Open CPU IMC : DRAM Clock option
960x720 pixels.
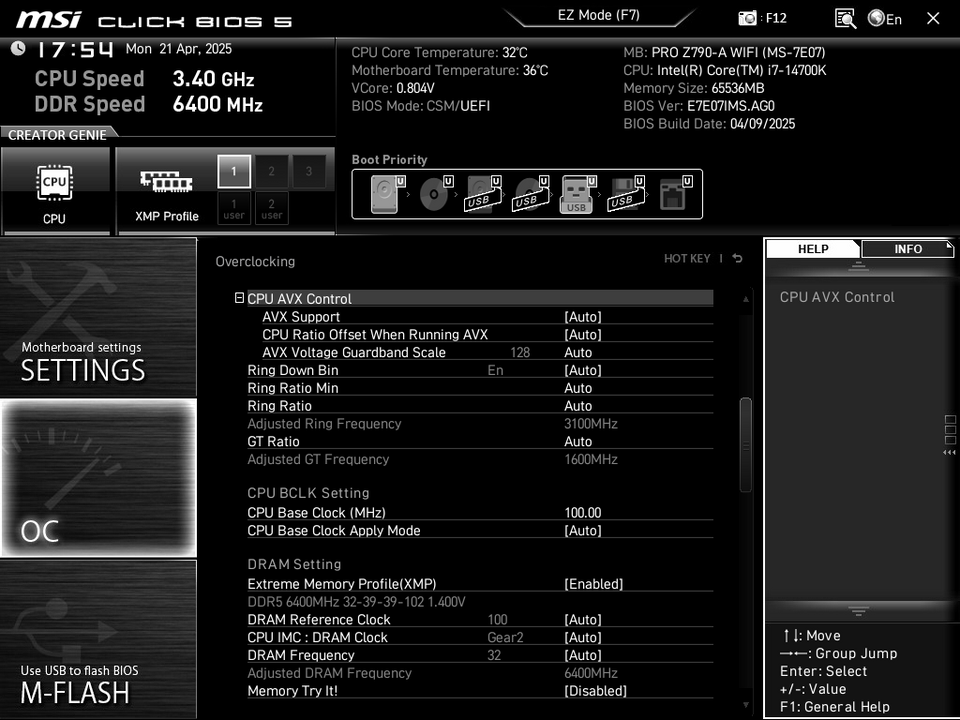(480, 637)
